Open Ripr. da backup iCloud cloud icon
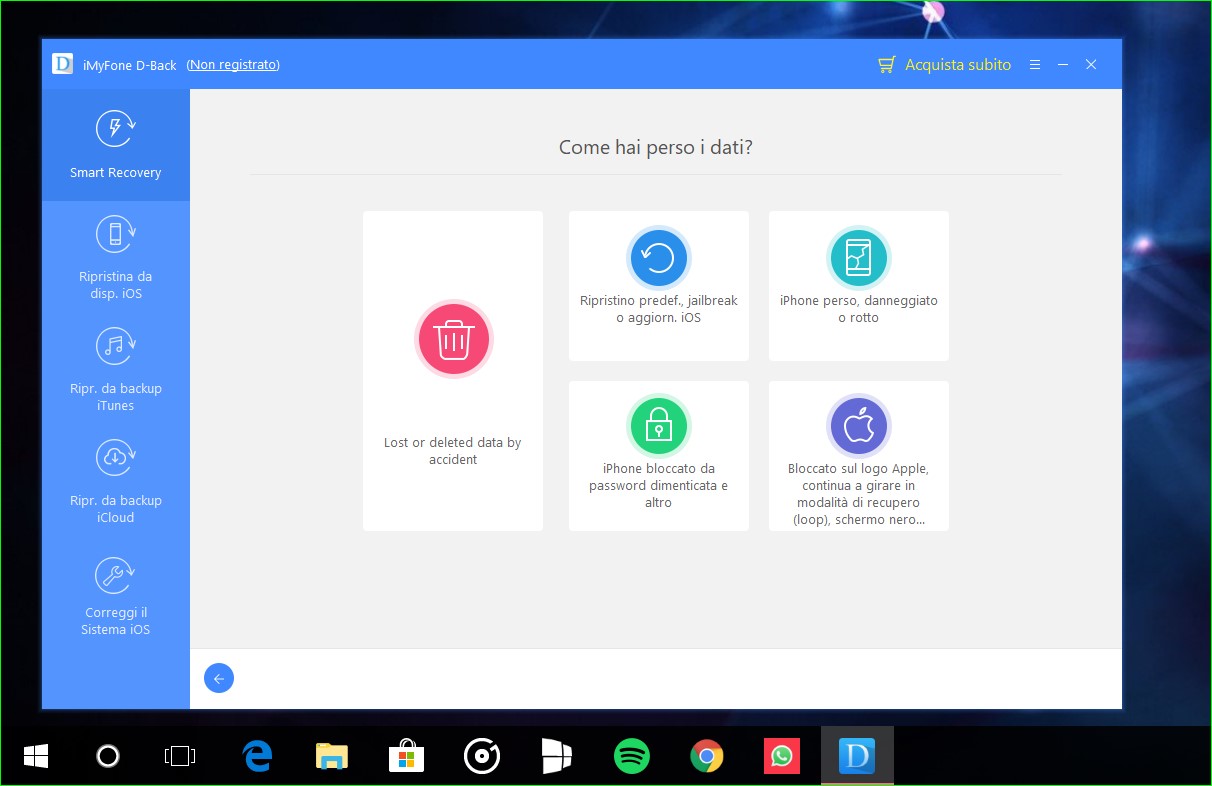This screenshot has height=786, width=1212. [x=115, y=458]
